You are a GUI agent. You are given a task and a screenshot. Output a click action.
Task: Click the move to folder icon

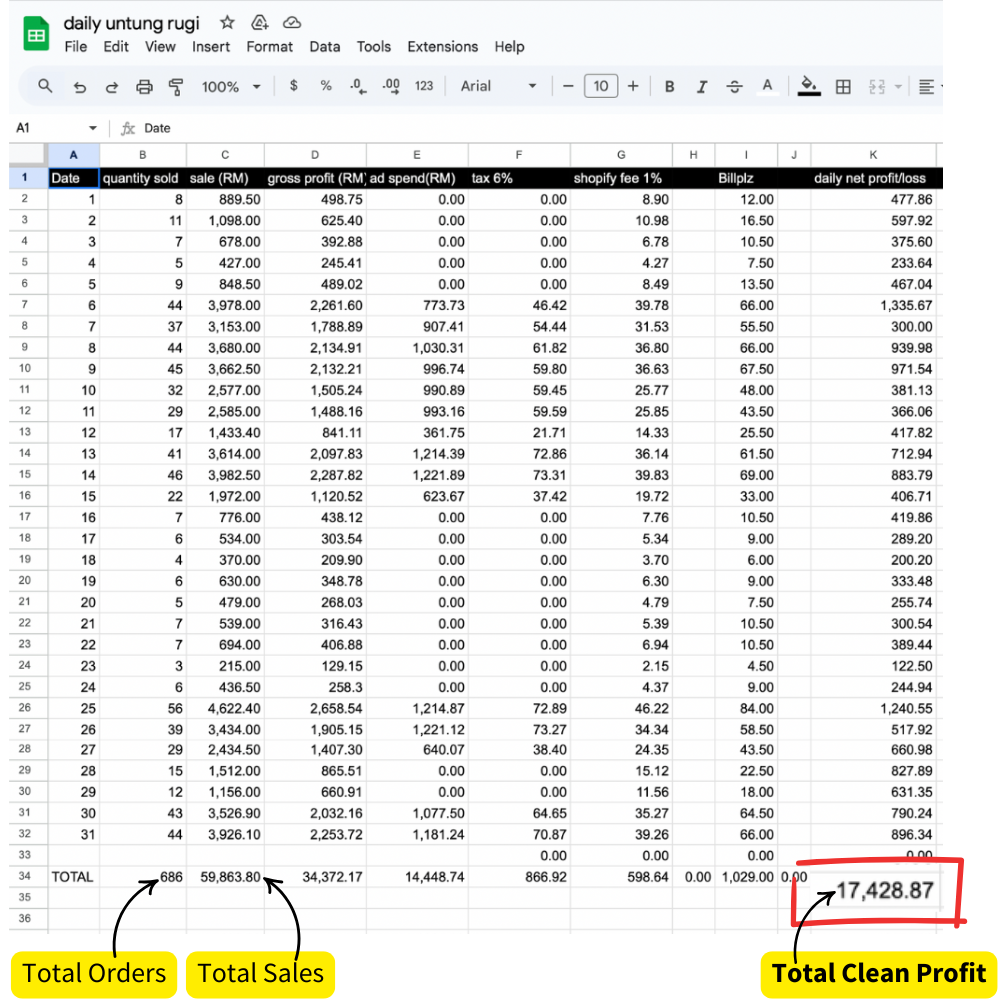coord(260,22)
